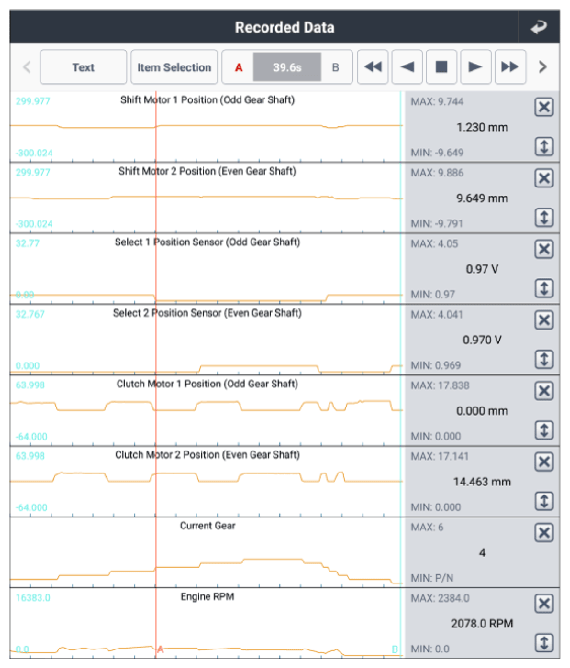
Task: Switch to Text view
Action: (83, 67)
